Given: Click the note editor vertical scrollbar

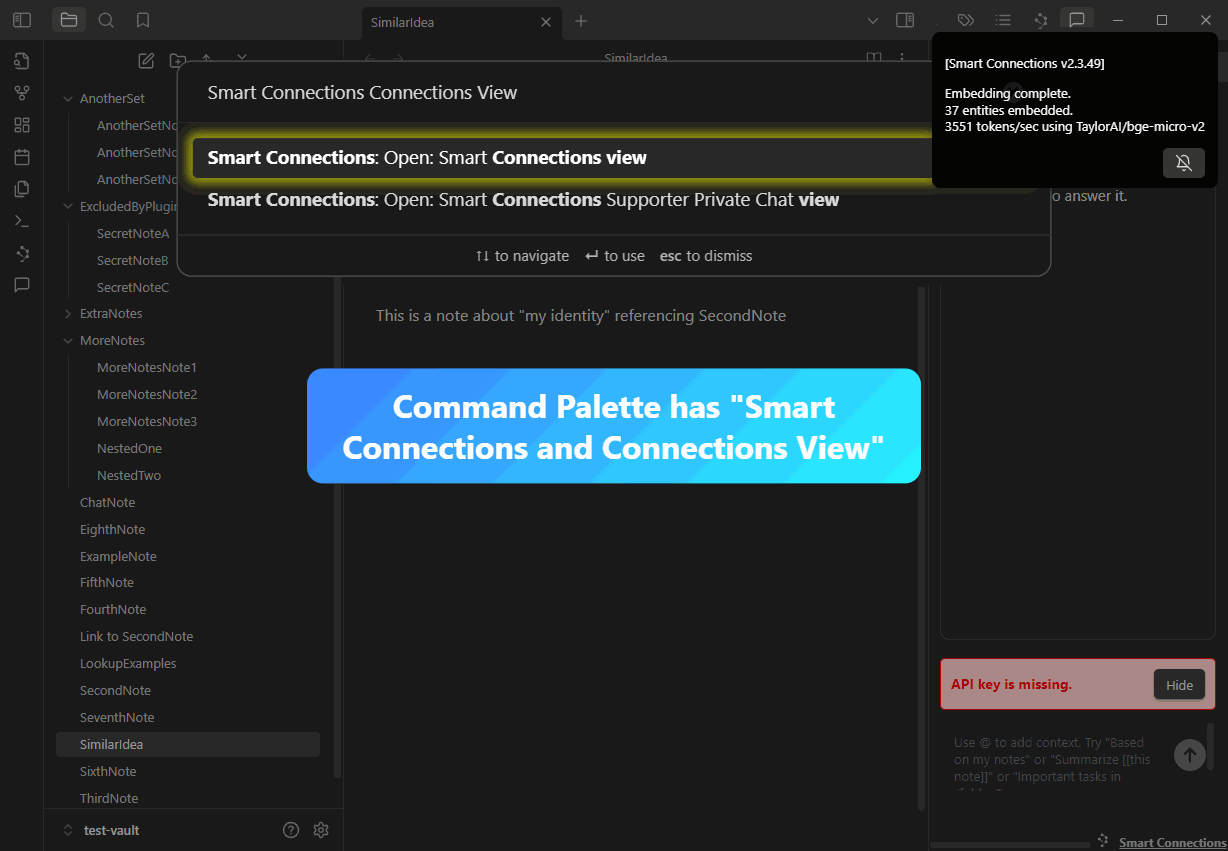Looking at the screenshot, I should (x=922, y=548).
